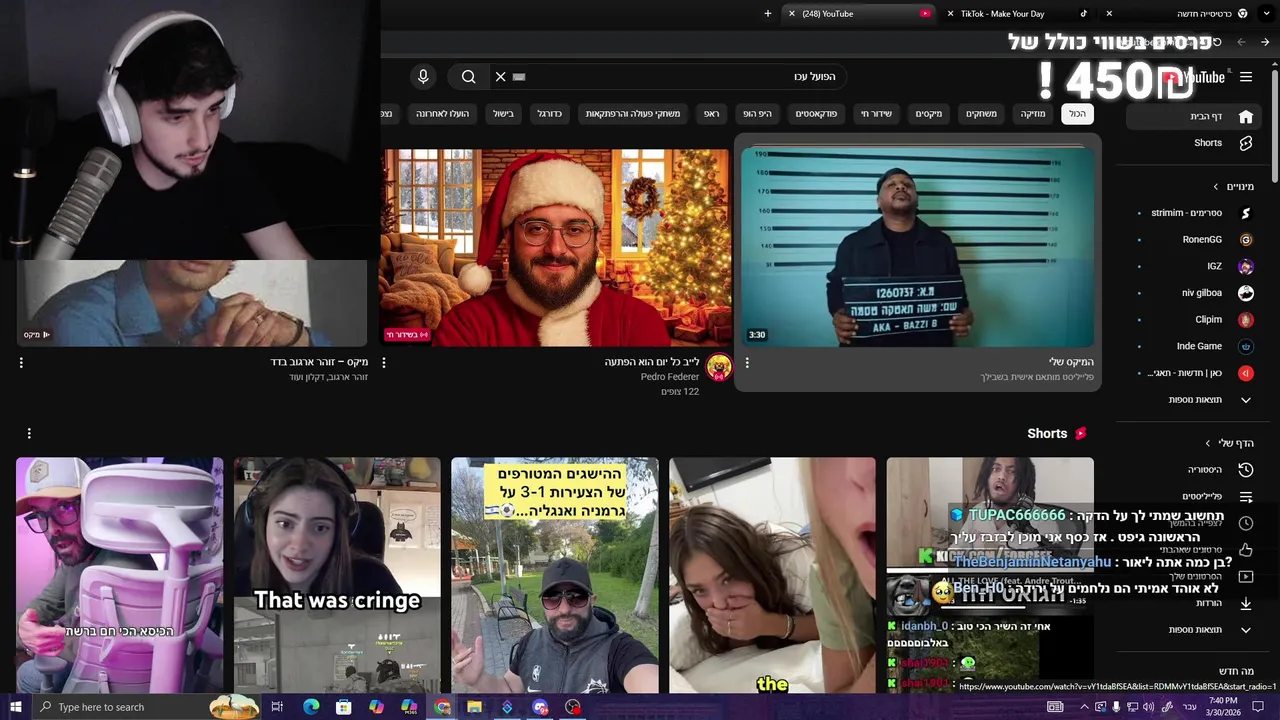
Task: Open Clipim channel avatar
Action: tap(1246, 320)
